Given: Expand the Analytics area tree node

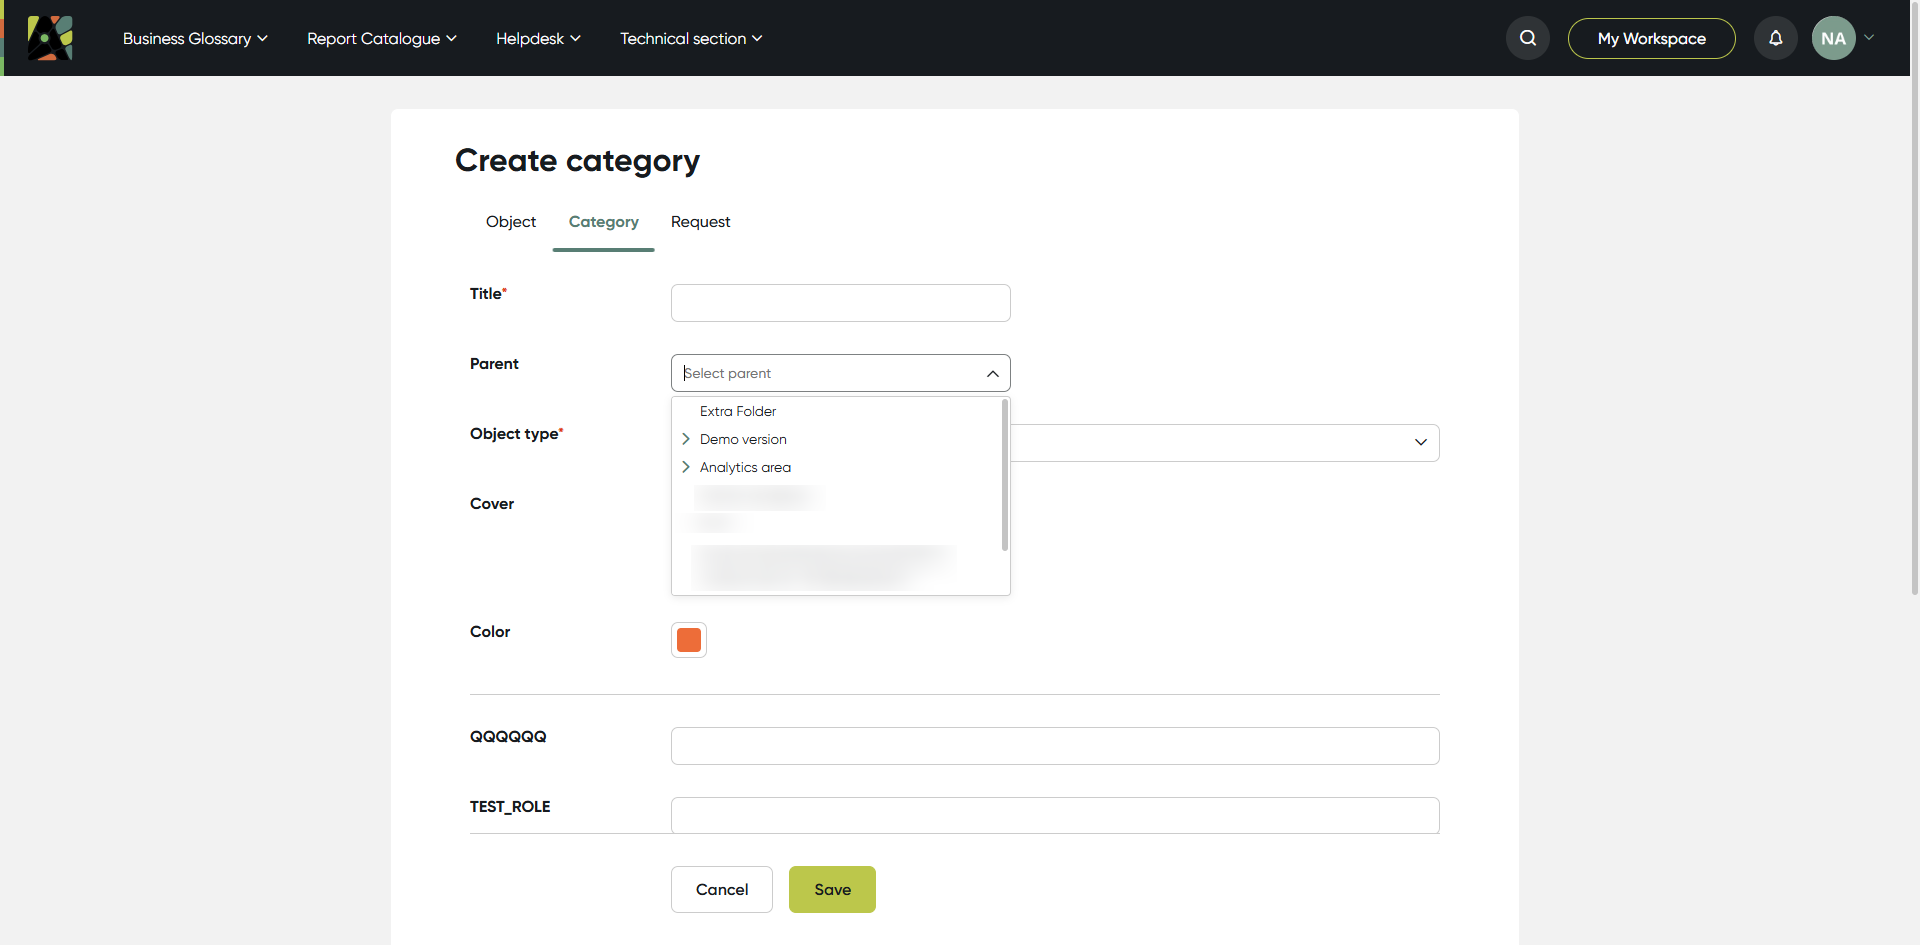Looking at the screenshot, I should pyautogui.click(x=686, y=467).
